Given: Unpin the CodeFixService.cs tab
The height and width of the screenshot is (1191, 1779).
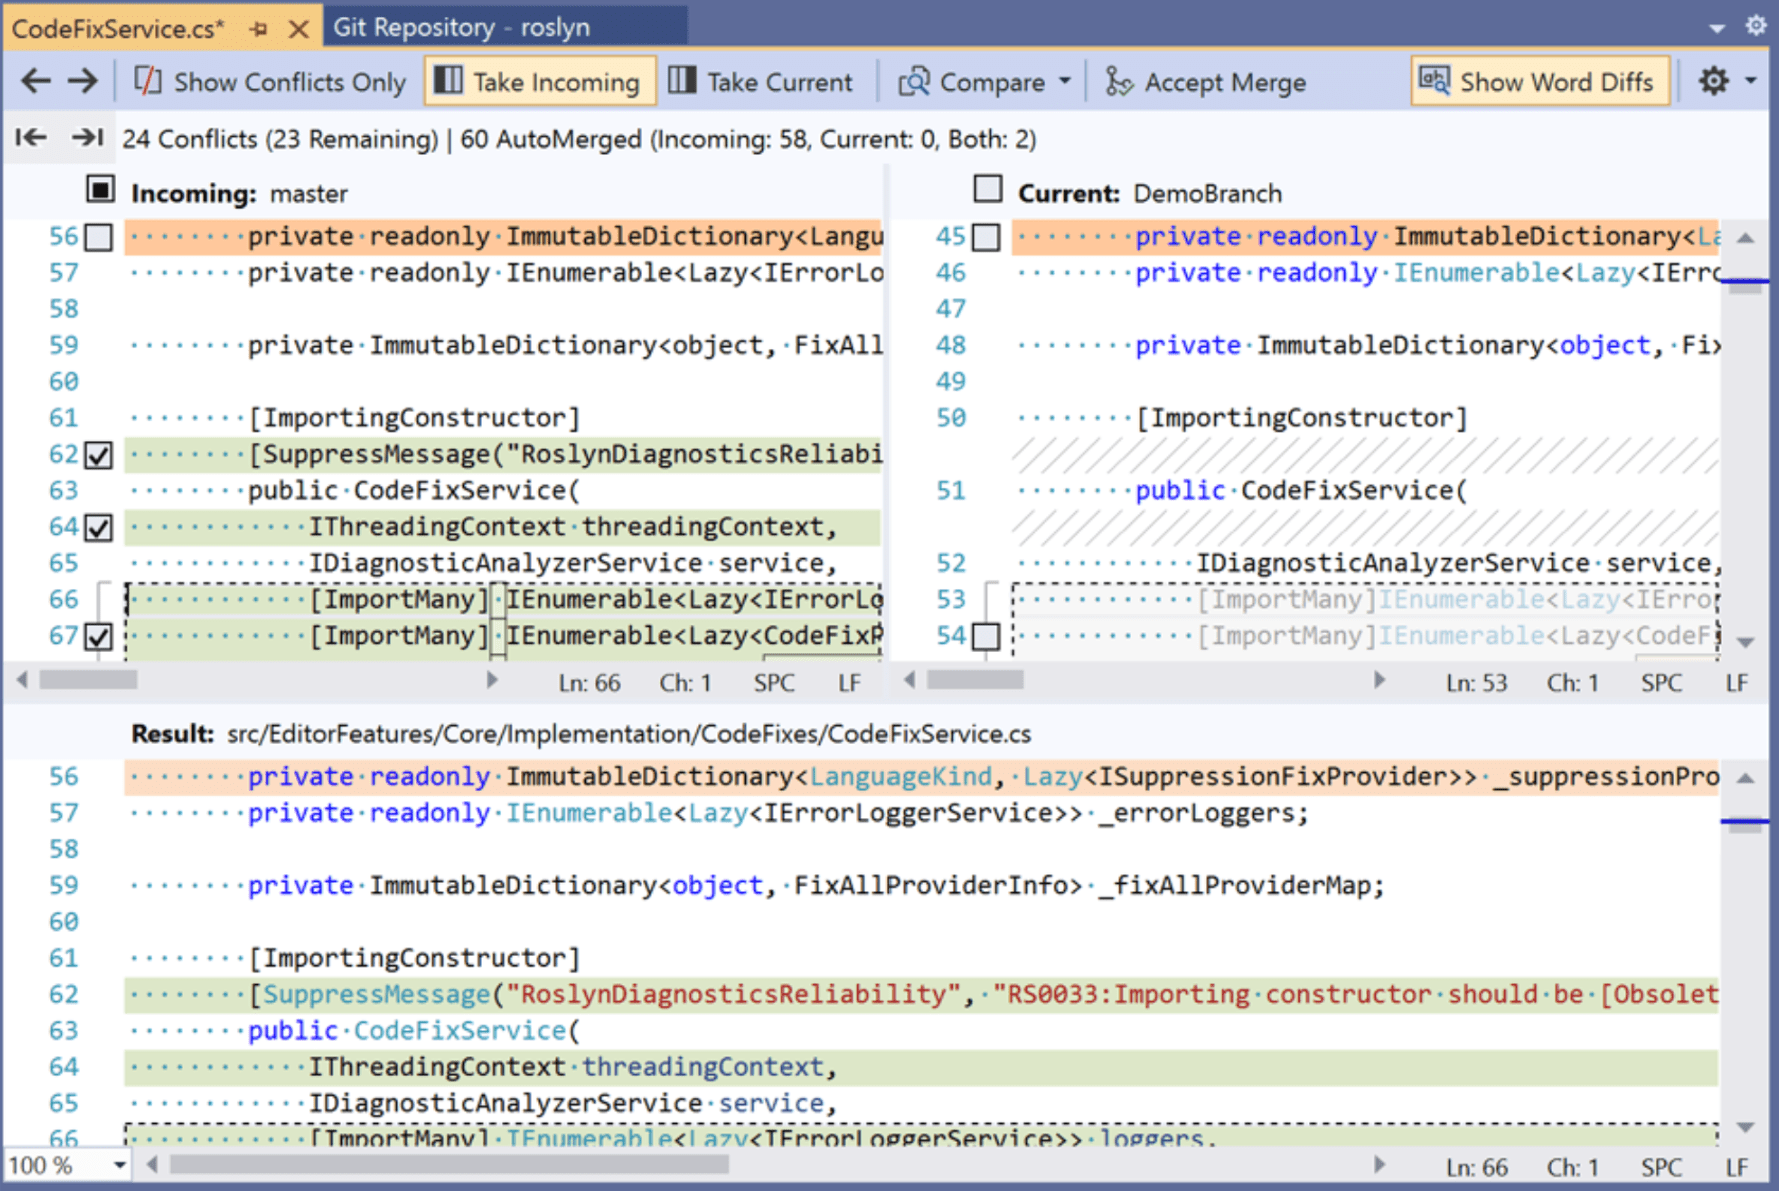Looking at the screenshot, I should 259,29.
